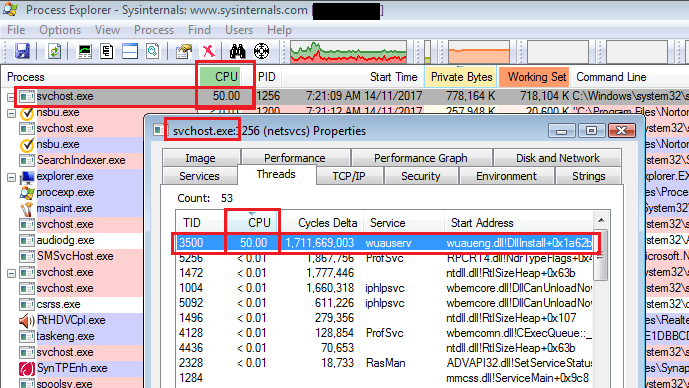Click the threads list scrollbar thumb
The width and height of the screenshot is (689, 388).
pos(601,255)
